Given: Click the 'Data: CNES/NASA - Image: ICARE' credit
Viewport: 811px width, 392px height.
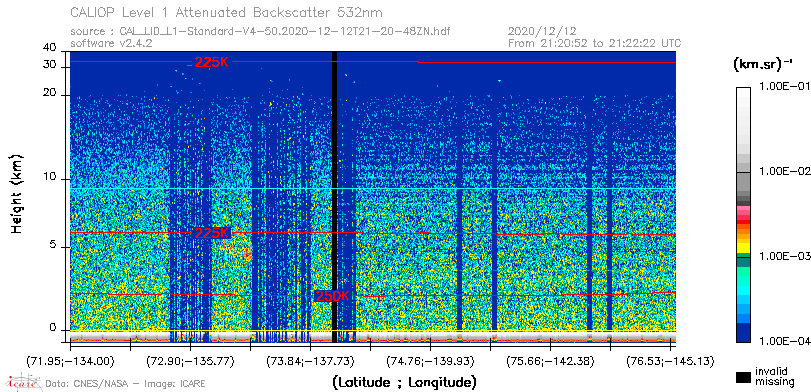Looking at the screenshot, I should (126, 384).
